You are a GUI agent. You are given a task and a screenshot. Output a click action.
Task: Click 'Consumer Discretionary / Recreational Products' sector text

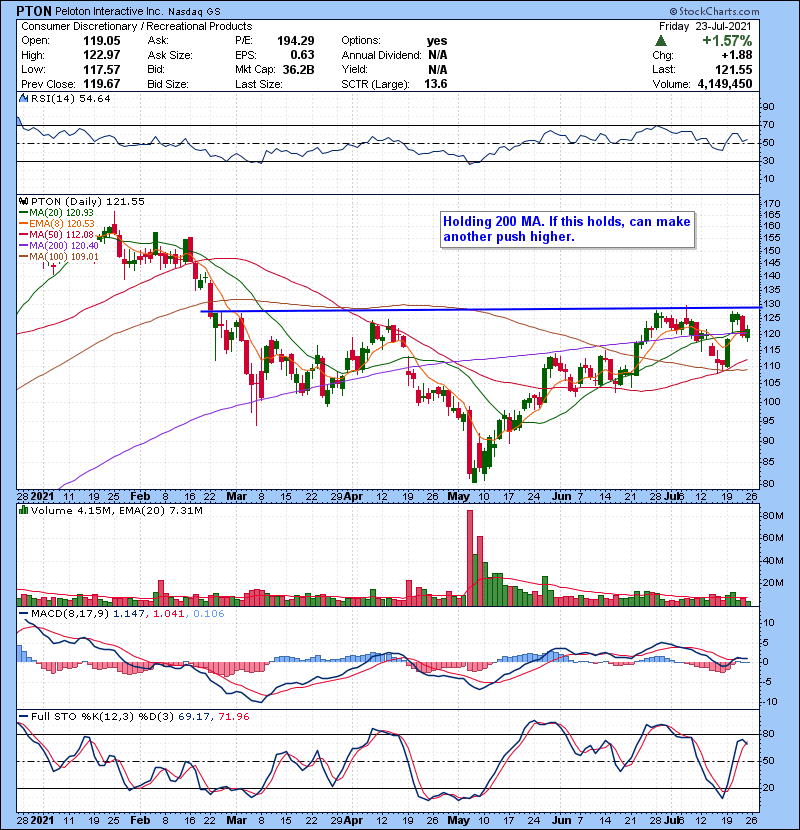[137, 26]
